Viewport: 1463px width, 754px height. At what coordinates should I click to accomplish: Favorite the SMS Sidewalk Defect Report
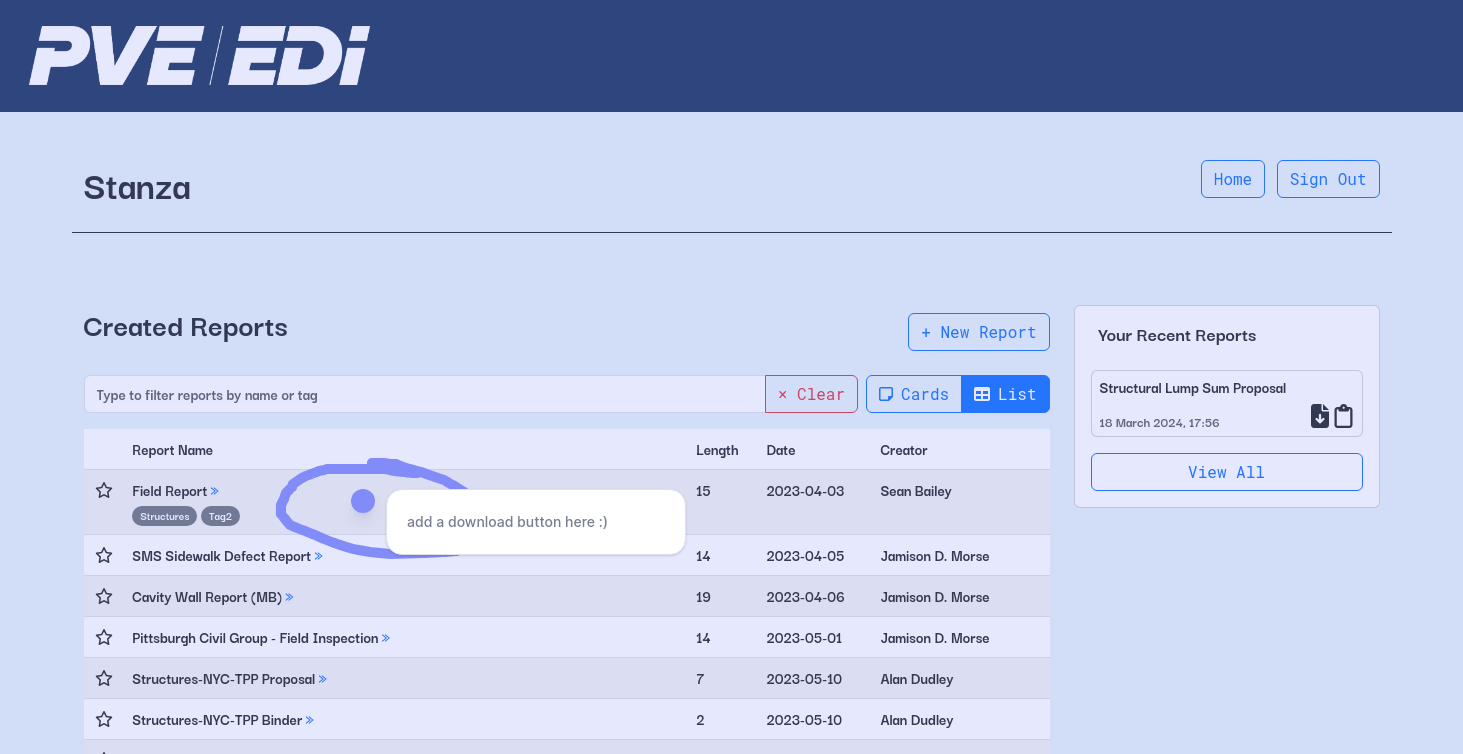click(104, 556)
